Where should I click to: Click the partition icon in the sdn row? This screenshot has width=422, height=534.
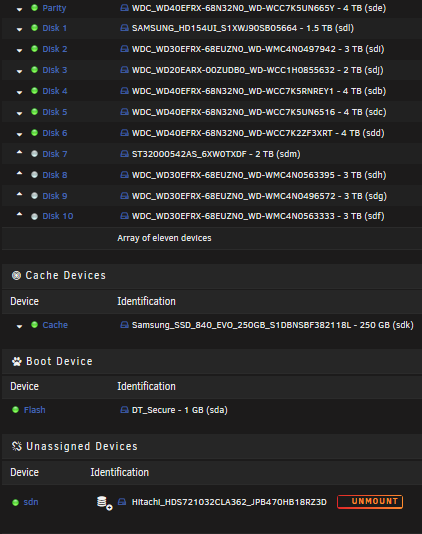[104, 503]
